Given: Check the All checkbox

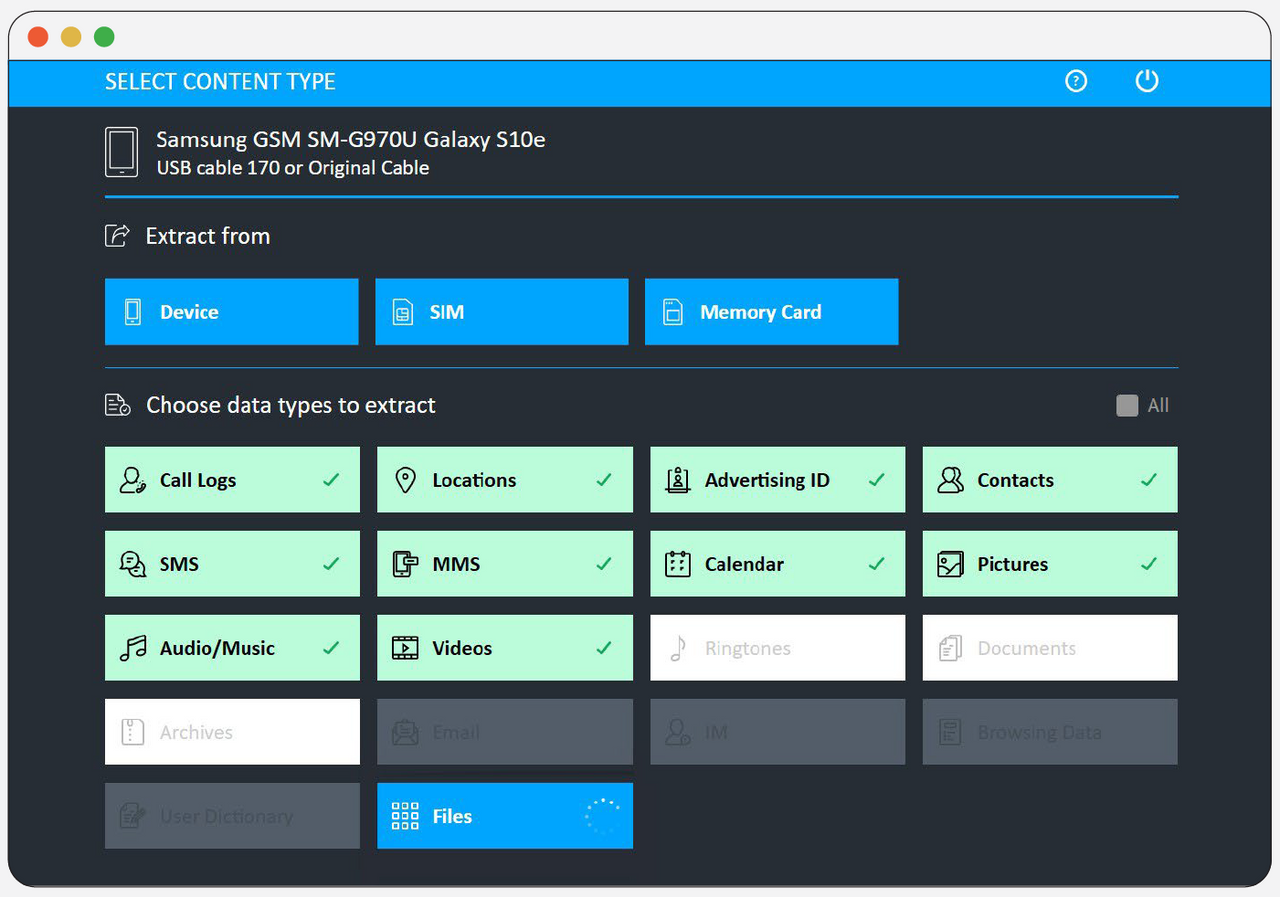Looking at the screenshot, I should coord(1127,406).
